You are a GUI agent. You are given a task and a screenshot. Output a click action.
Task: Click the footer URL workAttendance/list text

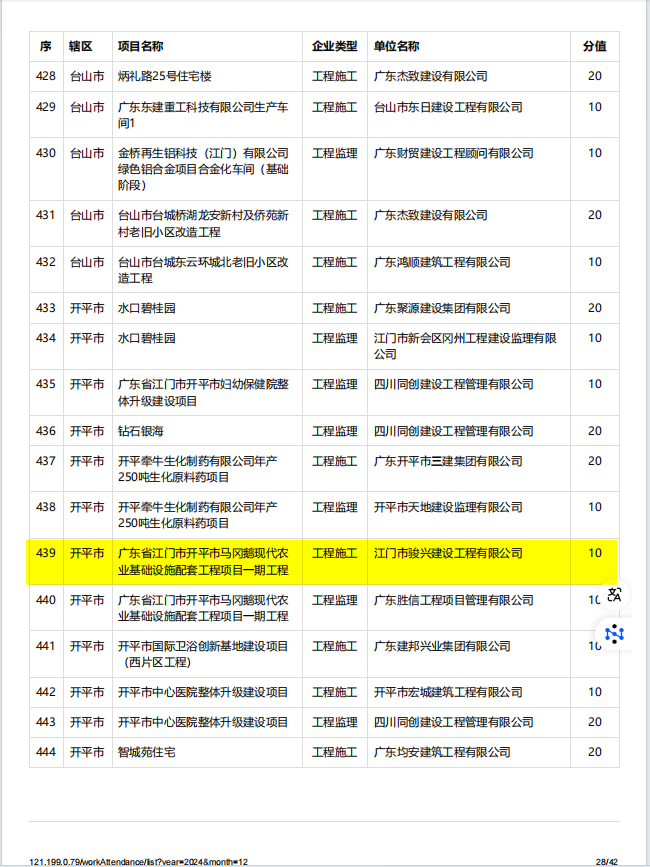138,861
